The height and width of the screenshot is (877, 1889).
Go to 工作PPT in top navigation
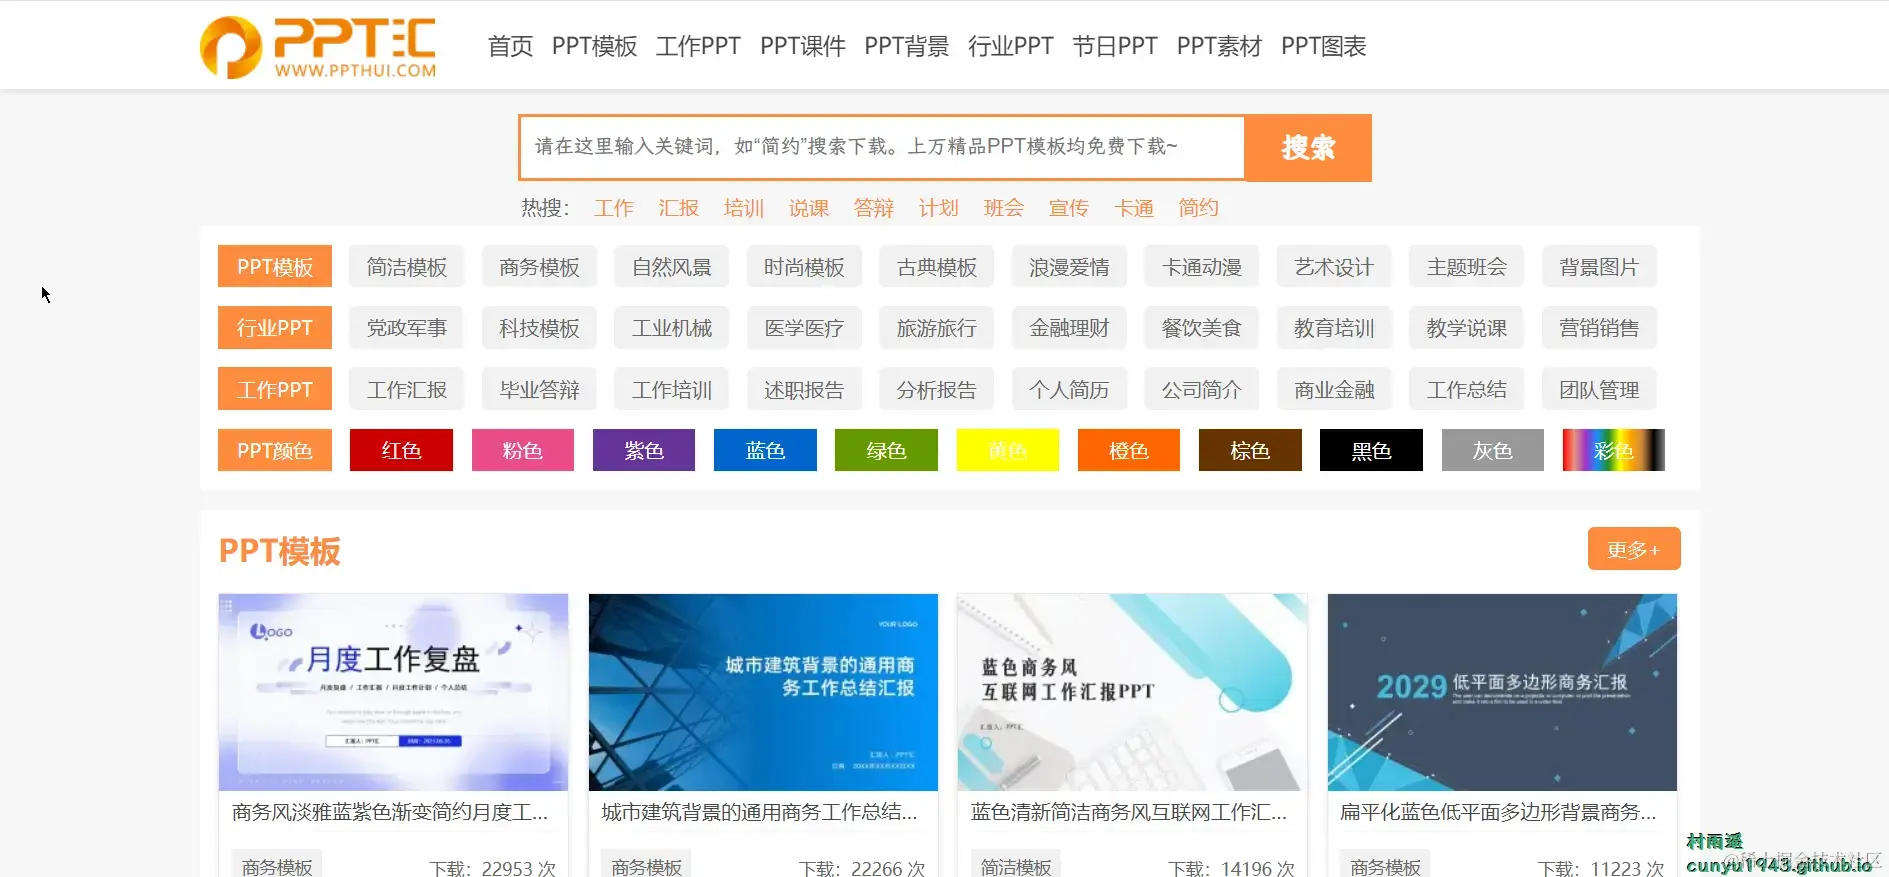click(x=698, y=46)
